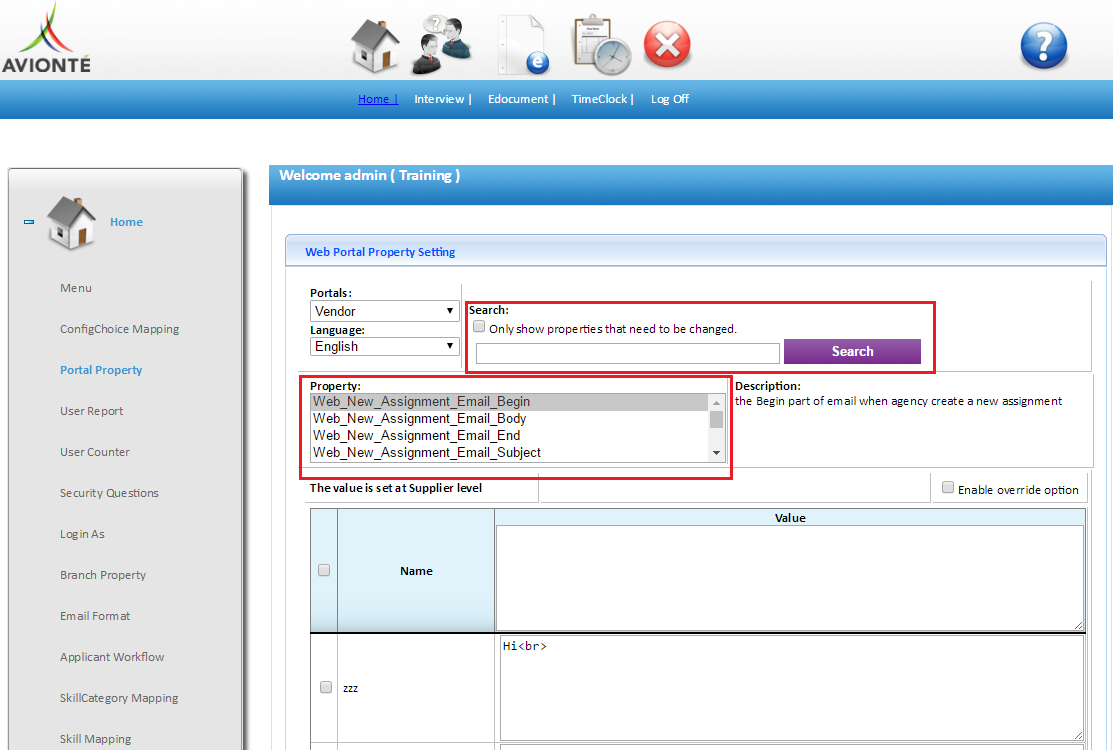Open Applicant Workflow in the sidebar
Viewport: 1113px width, 750px height.
click(x=112, y=658)
